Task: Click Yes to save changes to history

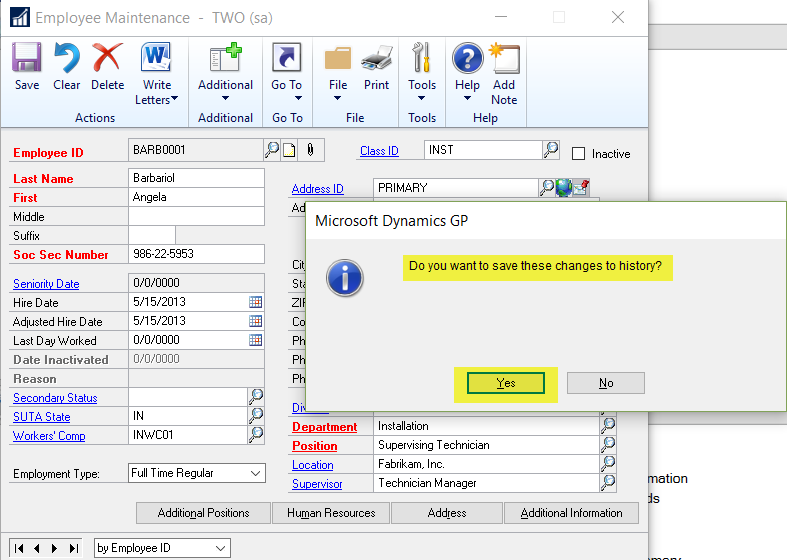Action: [505, 383]
